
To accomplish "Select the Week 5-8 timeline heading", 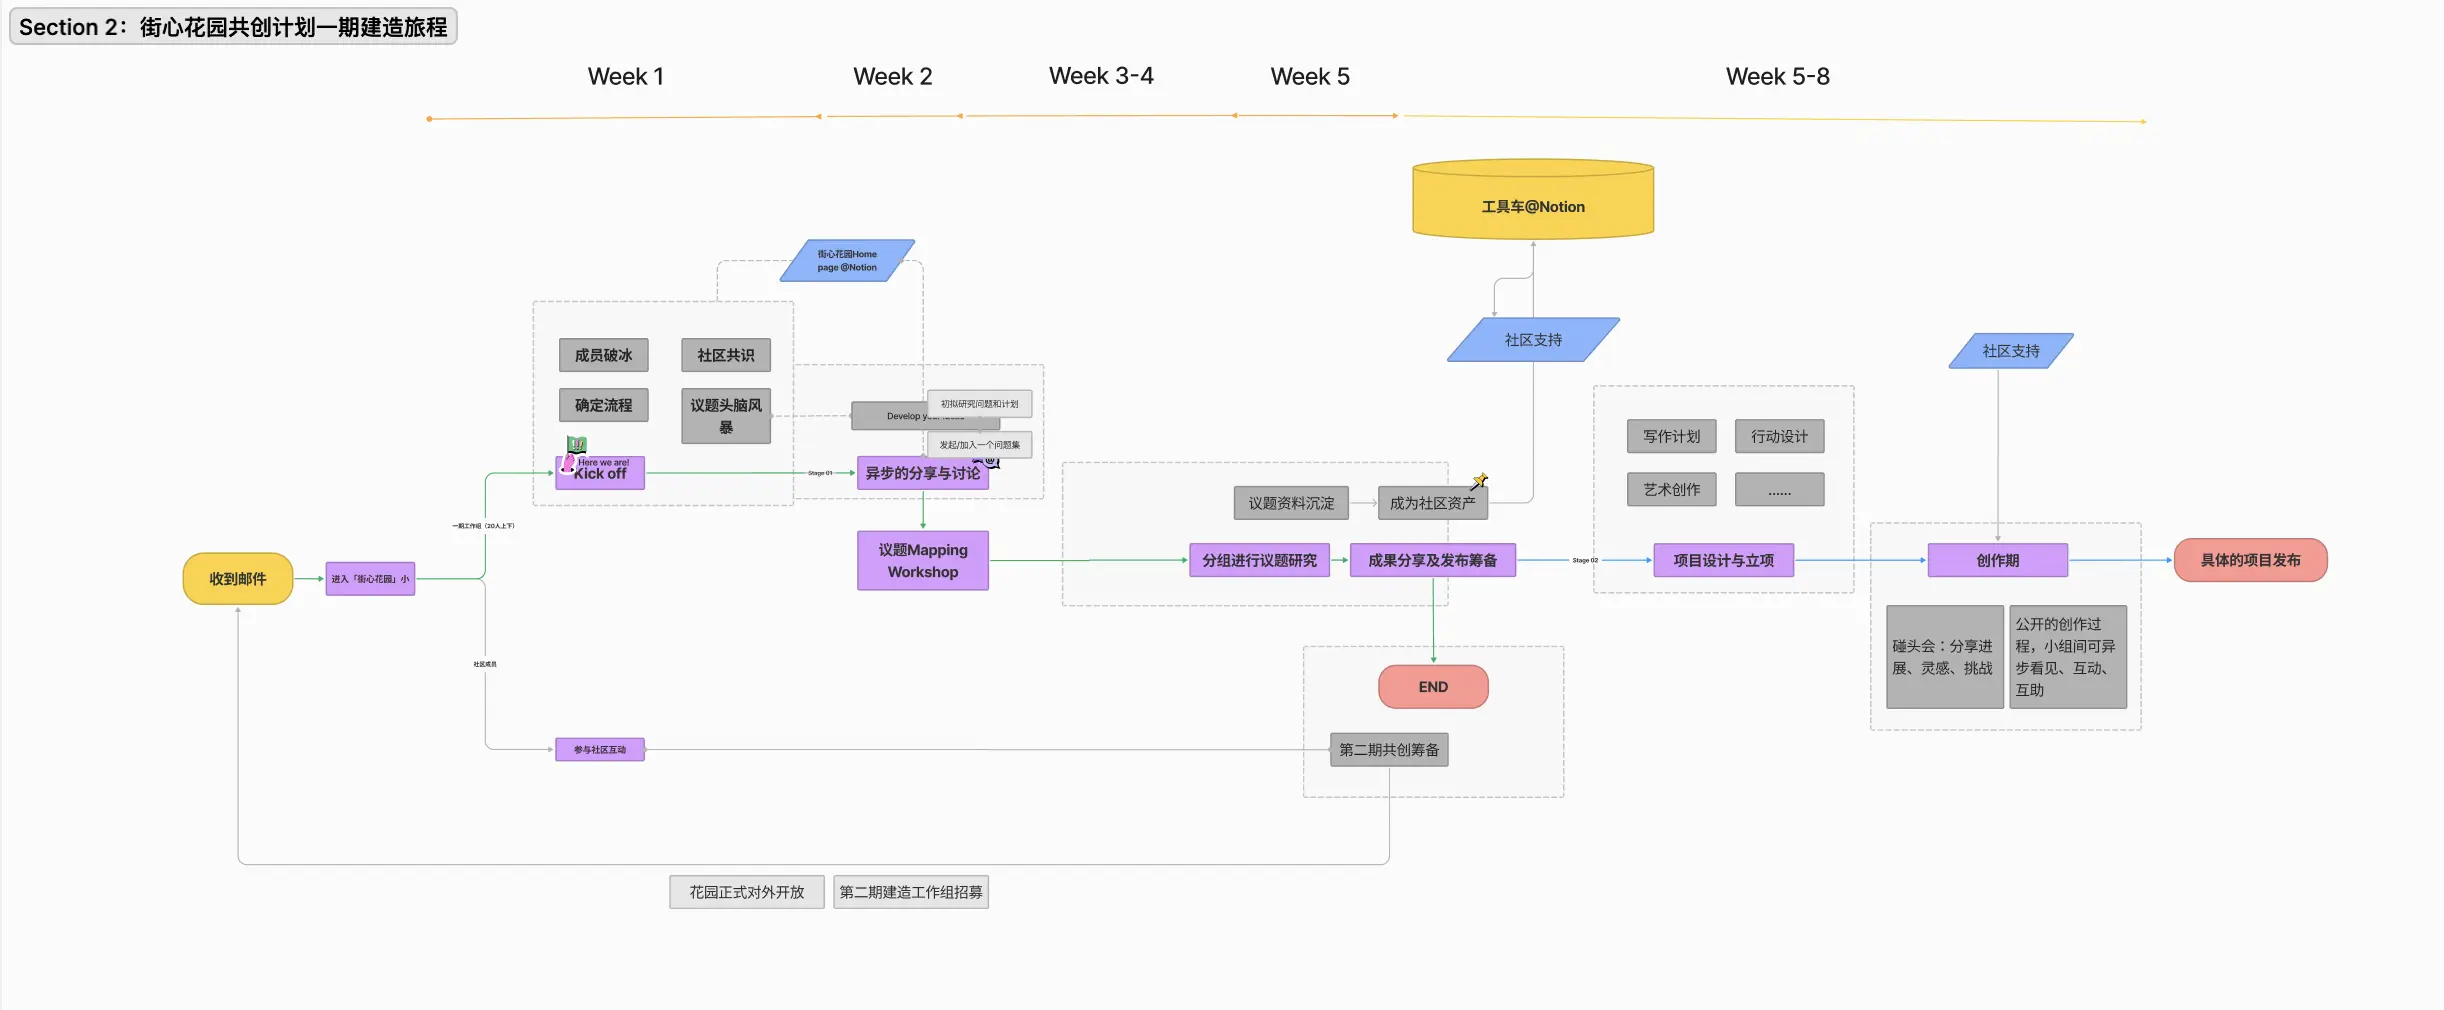I will [1777, 77].
